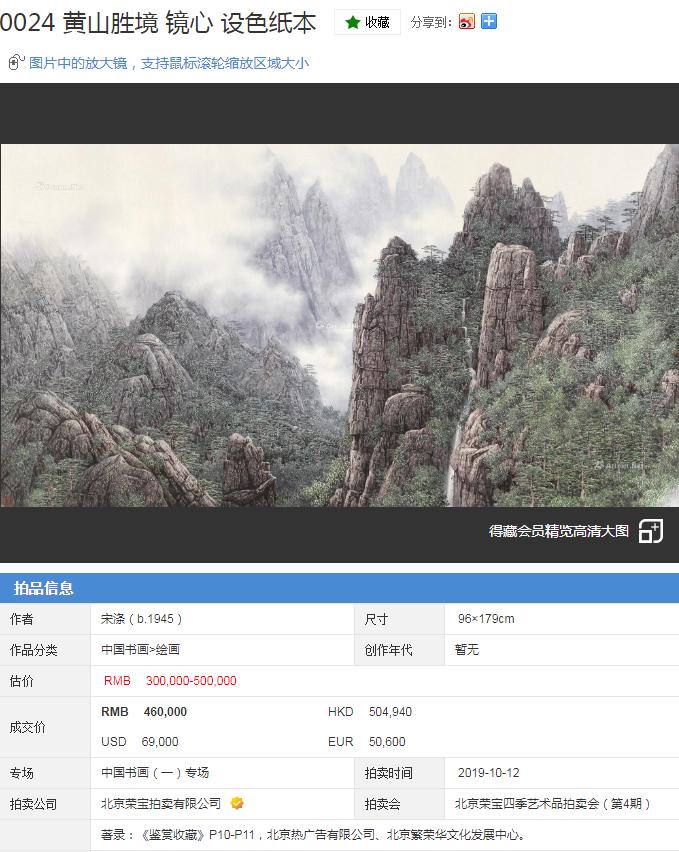Click the 著录 《鉴赏收藏》P10-P11 text
The width and height of the screenshot is (679, 852).
[313, 835]
